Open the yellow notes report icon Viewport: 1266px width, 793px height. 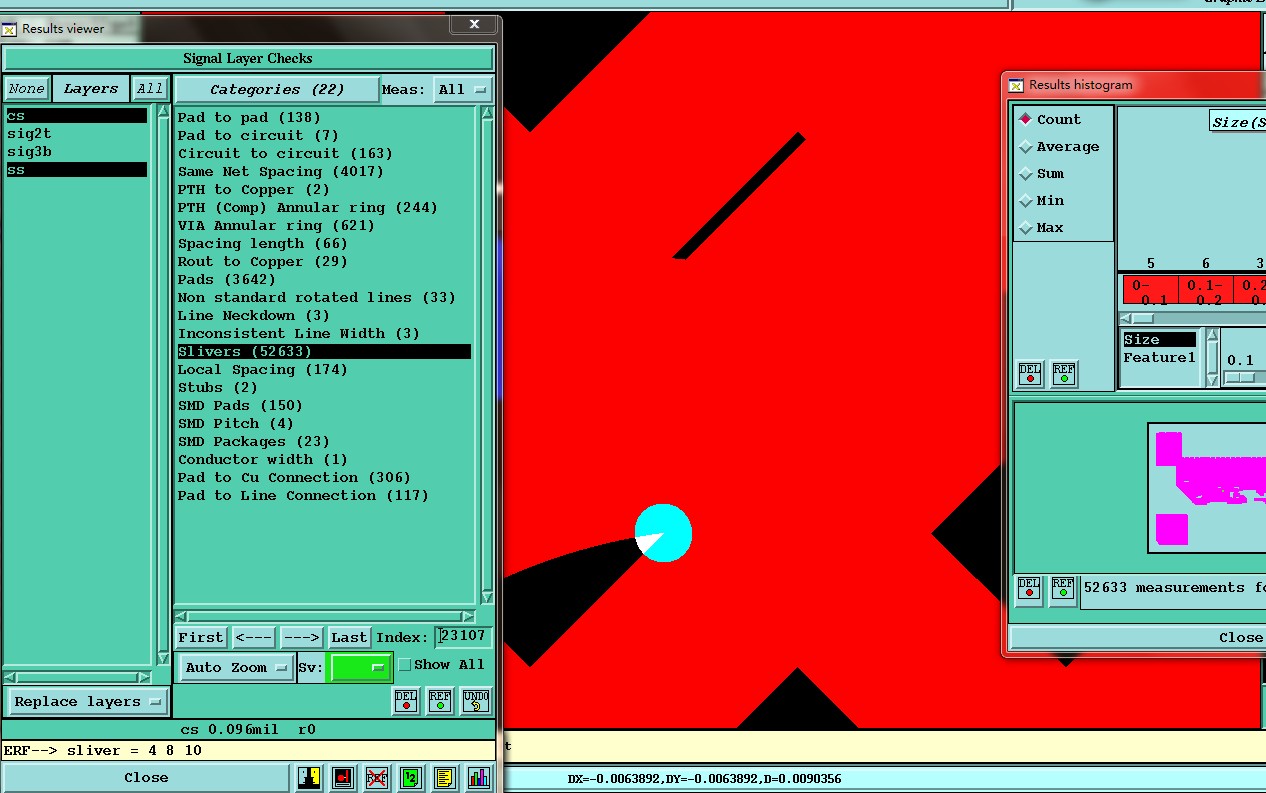click(x=445, y=777)
